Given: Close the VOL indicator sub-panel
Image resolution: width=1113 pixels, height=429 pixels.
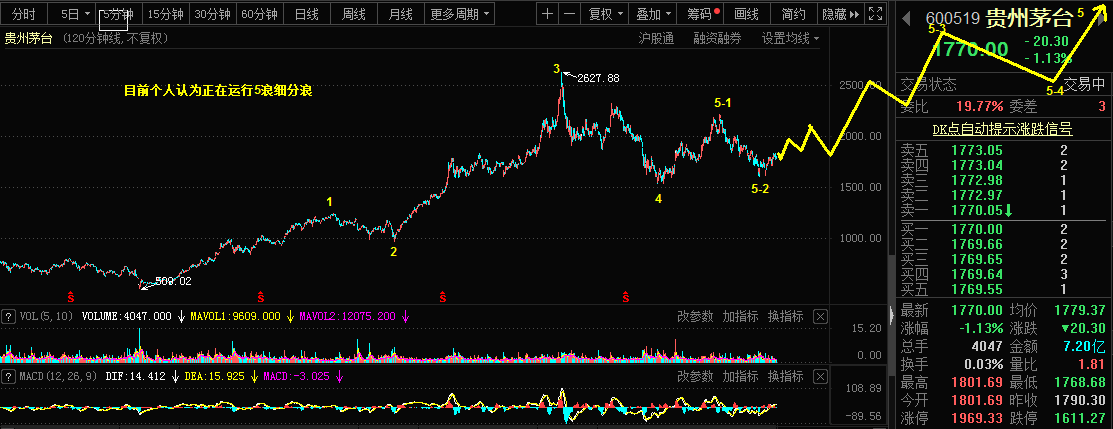Looking at the screenshot, I should pos(820,317).
